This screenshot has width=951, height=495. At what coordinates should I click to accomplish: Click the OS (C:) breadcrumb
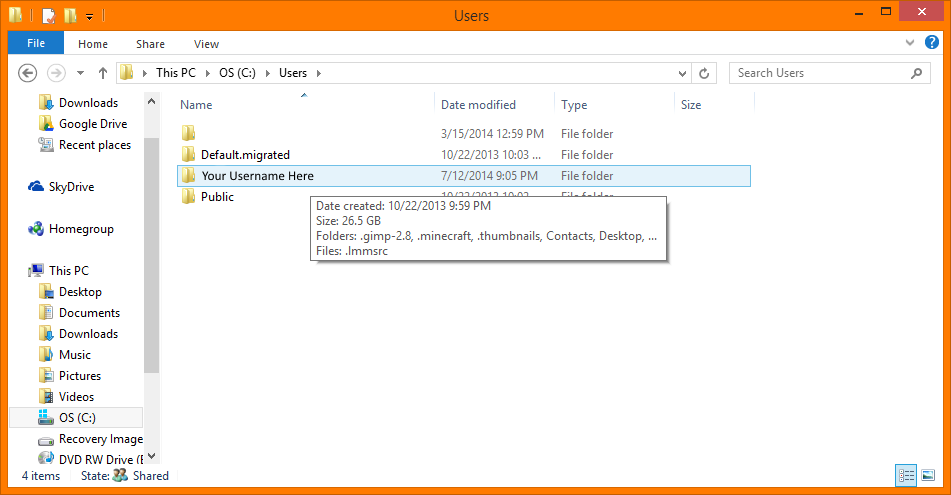237,73
